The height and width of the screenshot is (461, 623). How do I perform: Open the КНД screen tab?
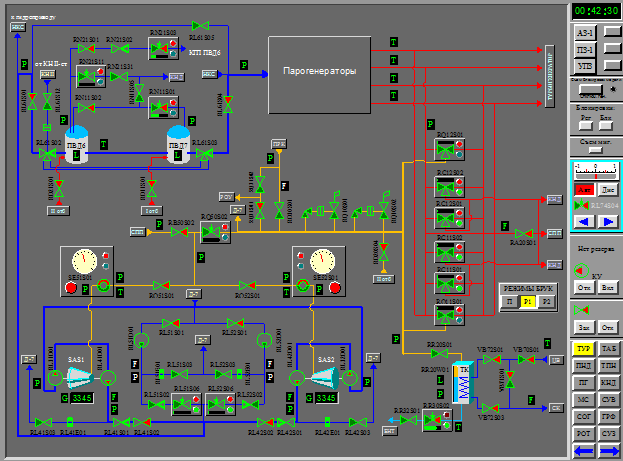coord(609,383)
